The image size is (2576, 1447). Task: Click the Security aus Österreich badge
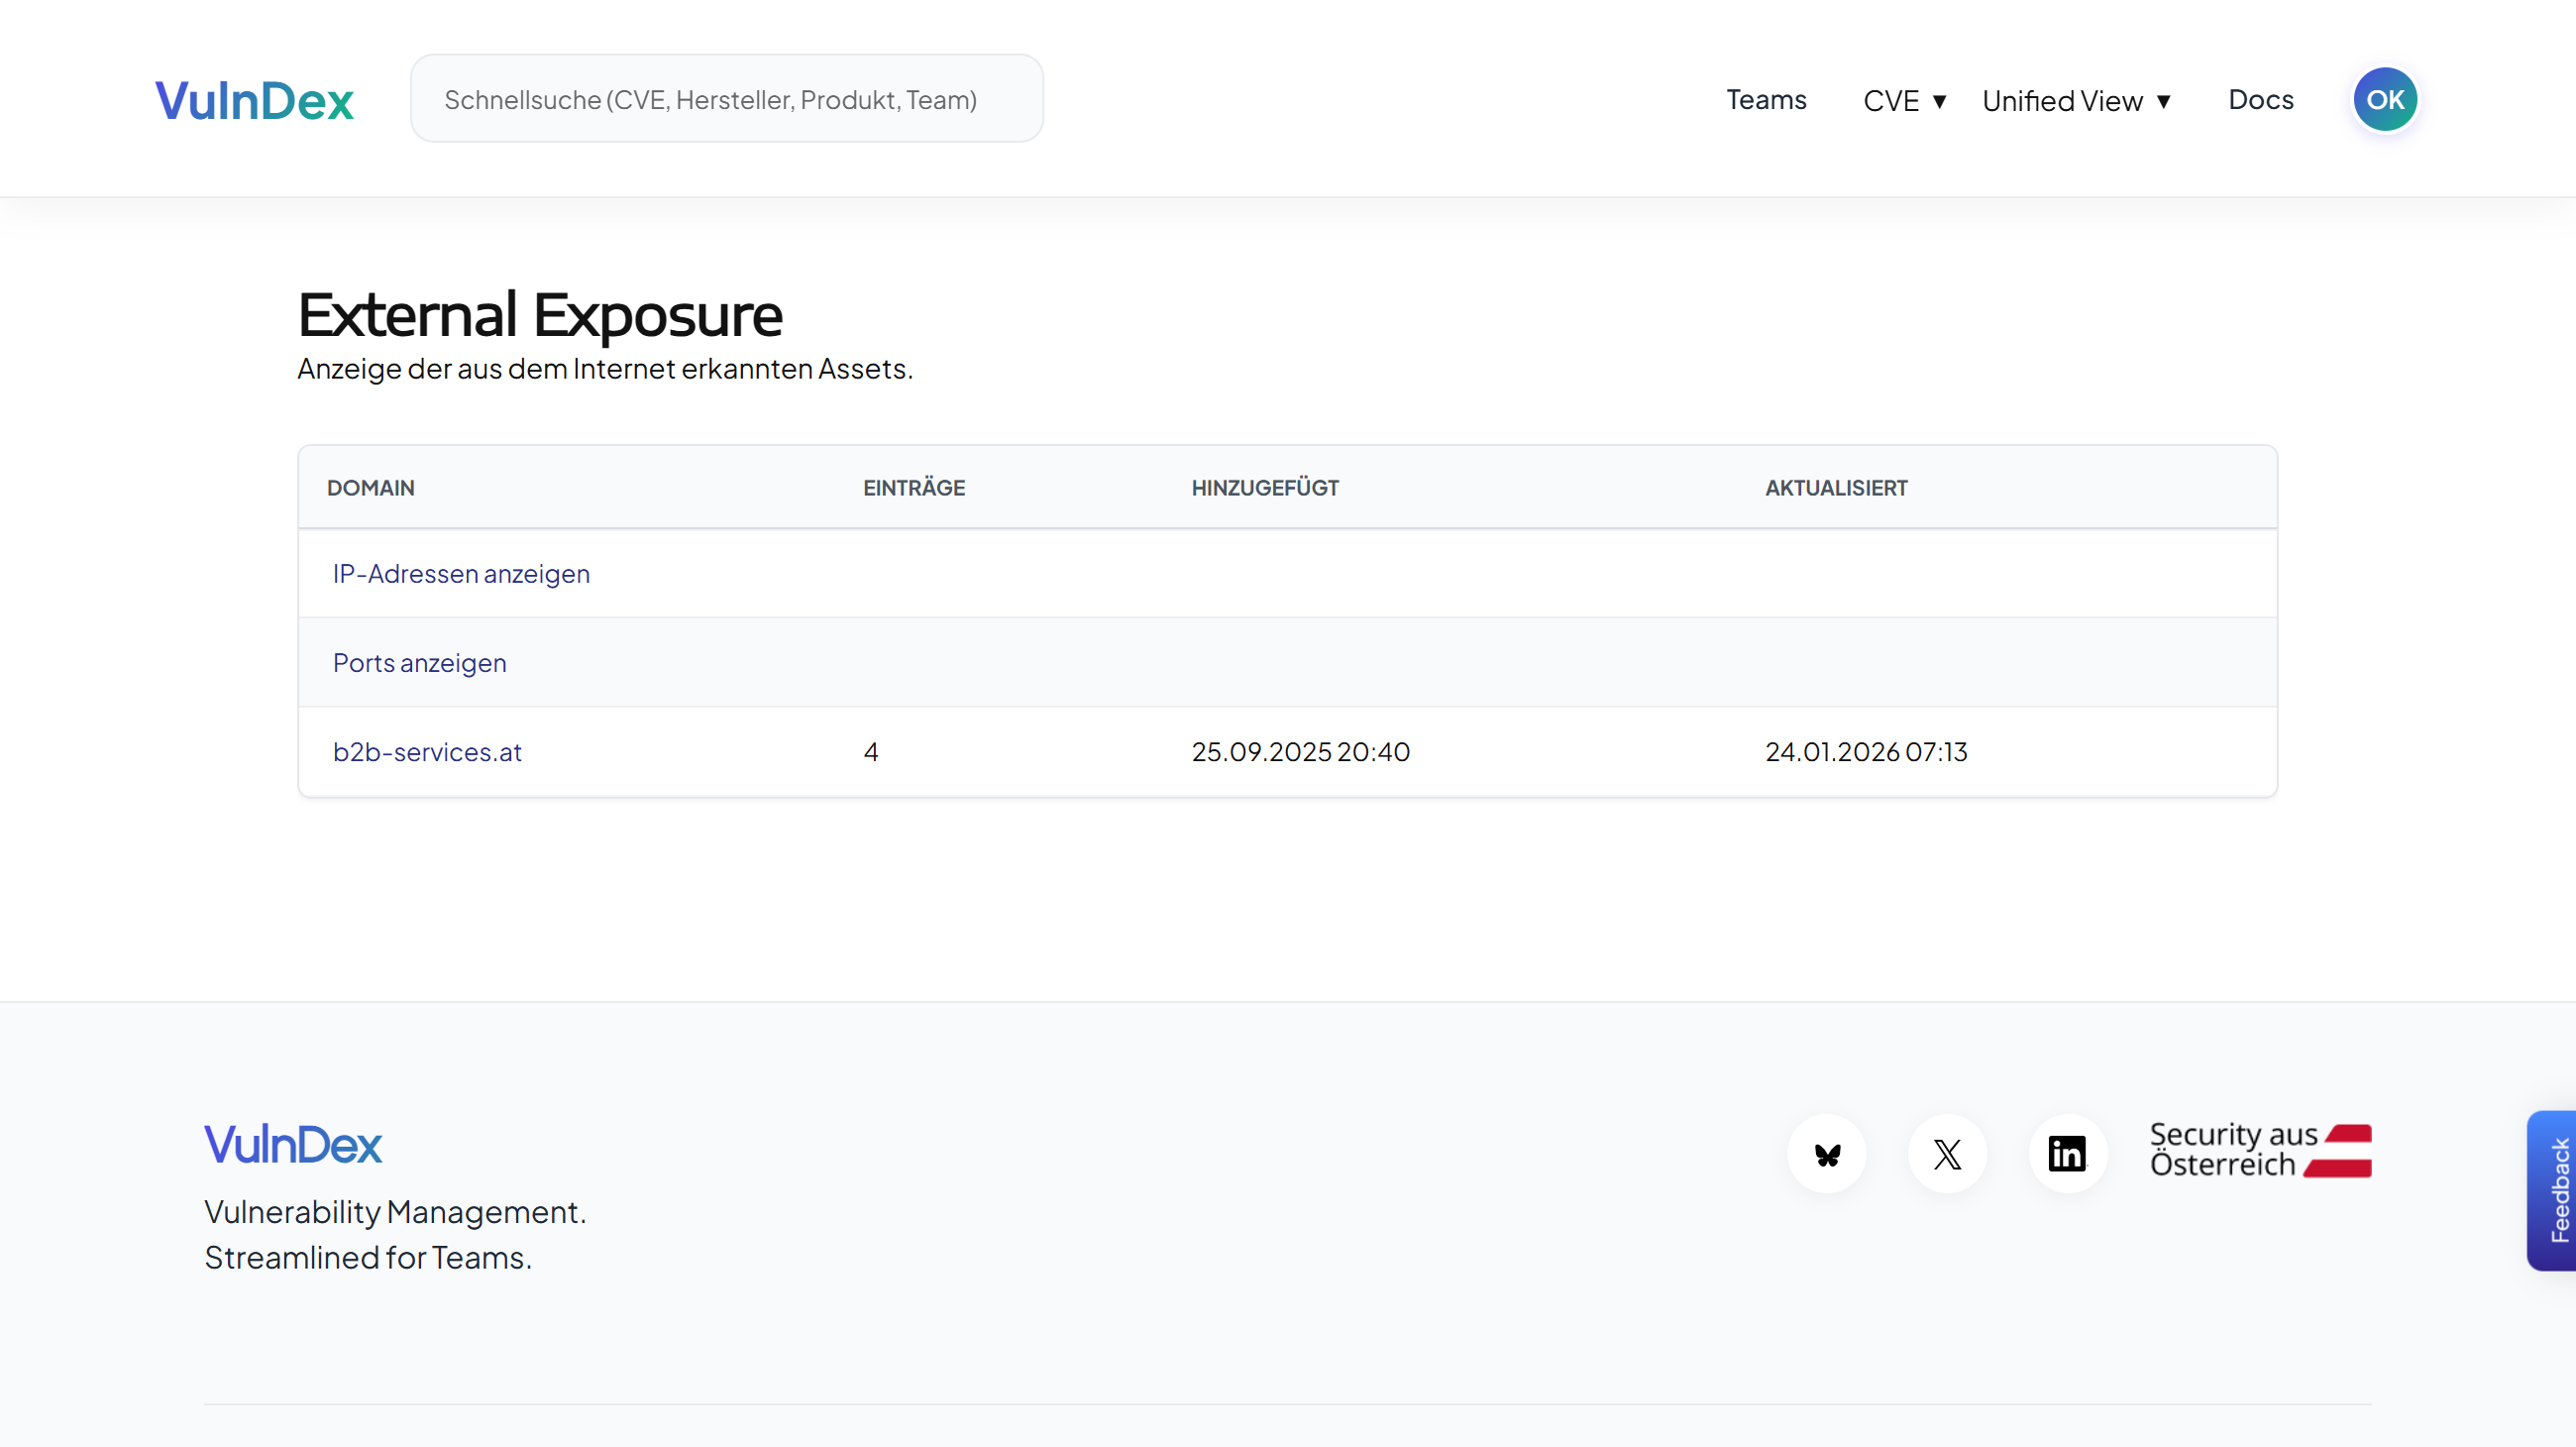point(2260,1150)
